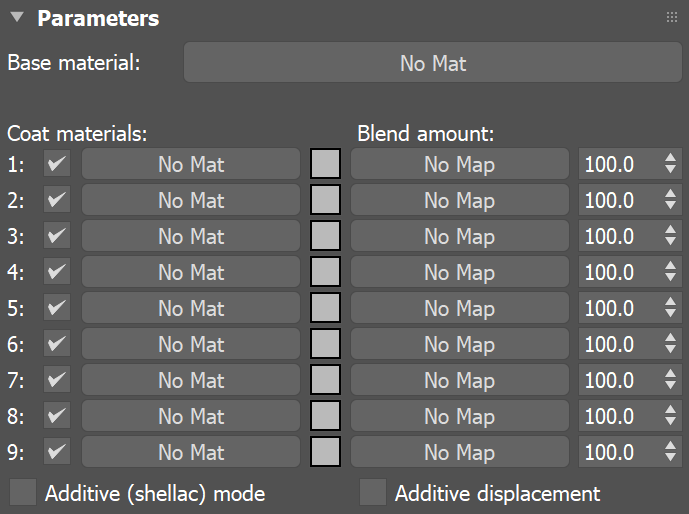Collapse the Parameters rollout triangle
Viewport: 689px width, 514px height.
coord(17,17)
